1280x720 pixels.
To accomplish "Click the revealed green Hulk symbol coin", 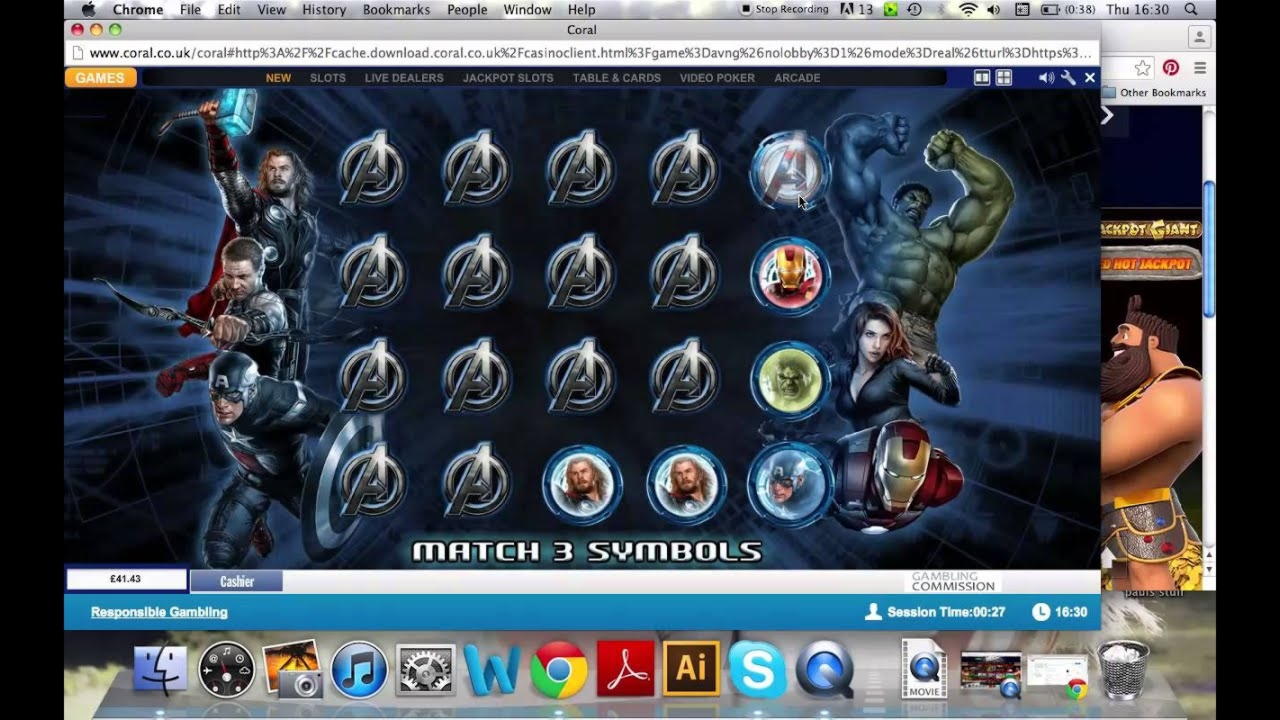I will pos(790,380).
